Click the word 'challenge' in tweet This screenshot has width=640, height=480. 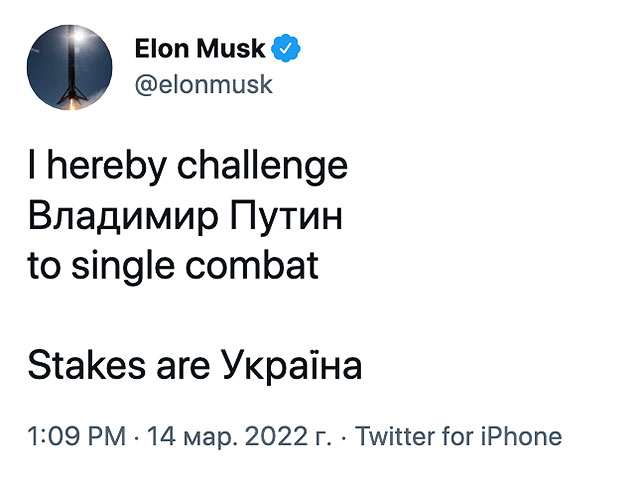tap(262, 167)
